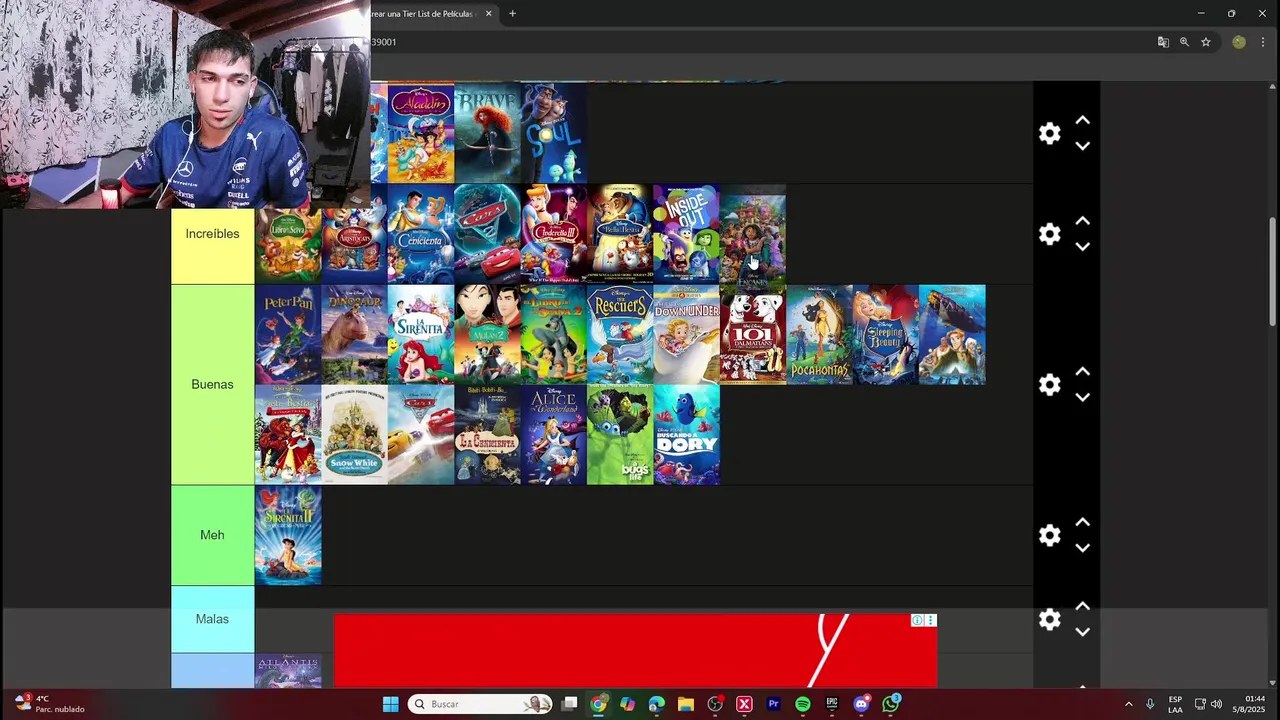Click the green Buenas tier label
This screenshot has width=1280, height=720.
click(x=212, y=385)
